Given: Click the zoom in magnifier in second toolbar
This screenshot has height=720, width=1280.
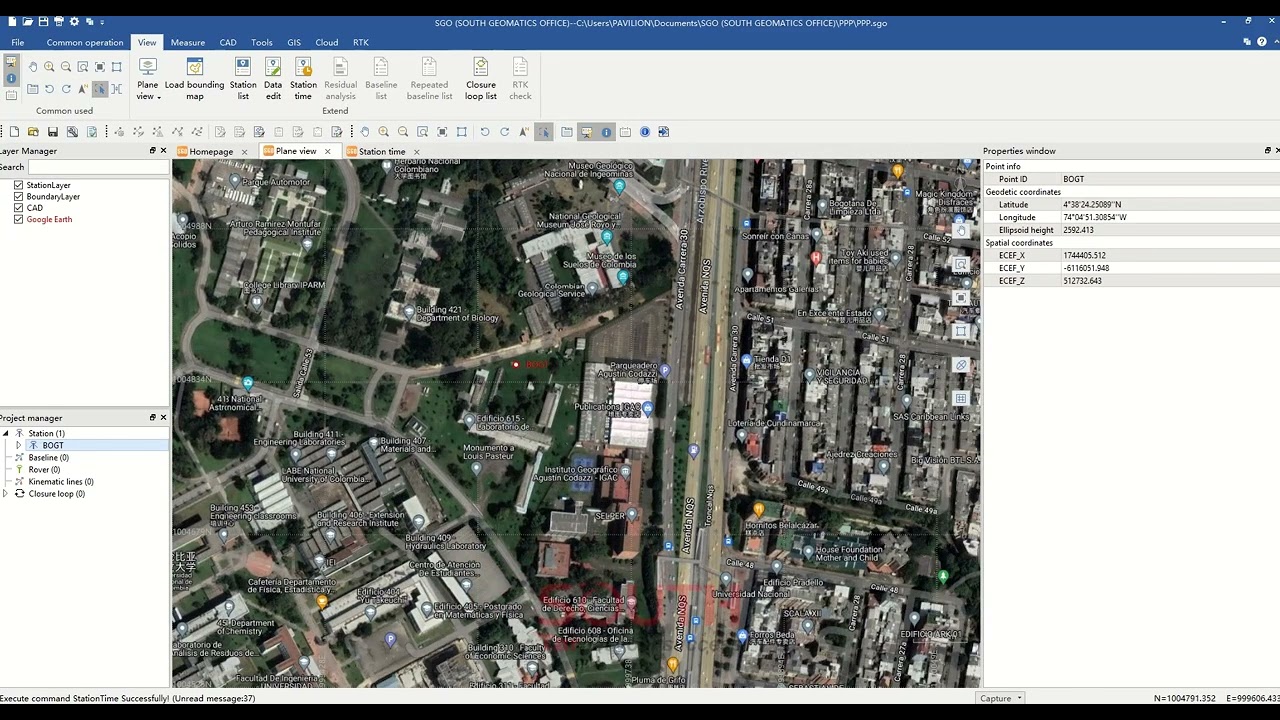Looking at the screenshot, I should (x=383, y=132).
